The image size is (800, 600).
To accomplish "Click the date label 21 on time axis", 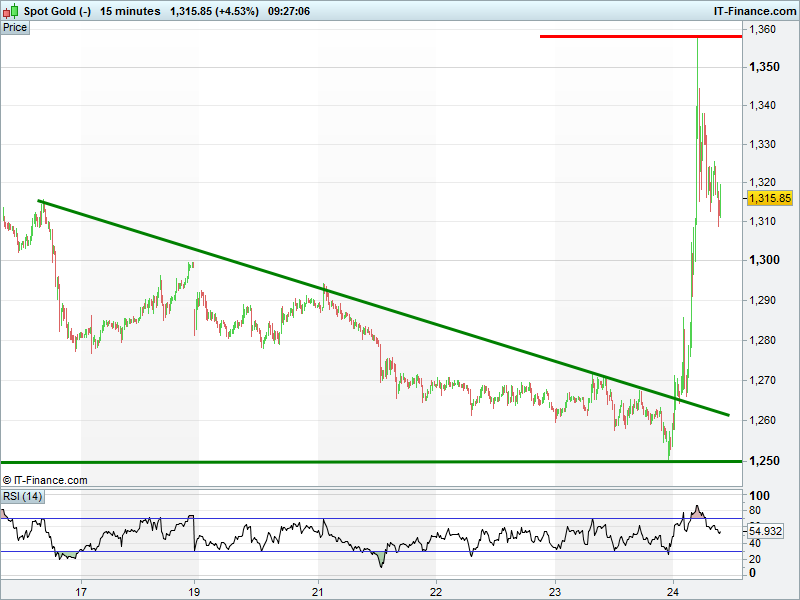I will tap(318, 592).
